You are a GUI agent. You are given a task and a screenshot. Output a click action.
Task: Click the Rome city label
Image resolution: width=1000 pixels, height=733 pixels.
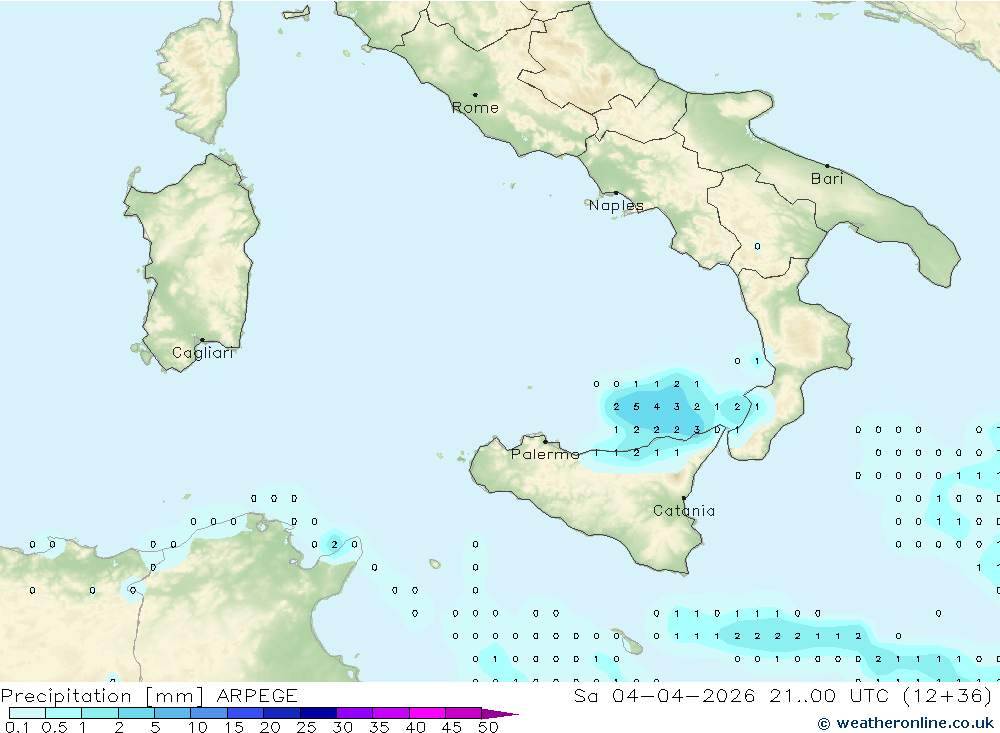[x=475, y=108]
